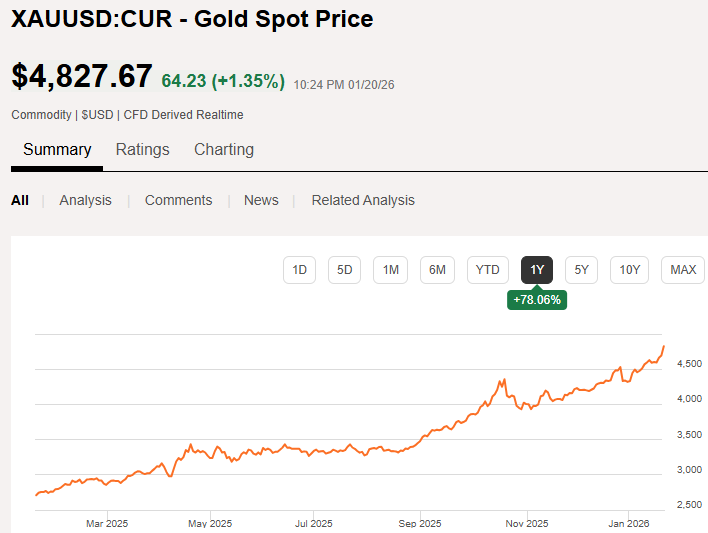
Task: Click the +78.06% performance badge
Action: click(537, 300)
